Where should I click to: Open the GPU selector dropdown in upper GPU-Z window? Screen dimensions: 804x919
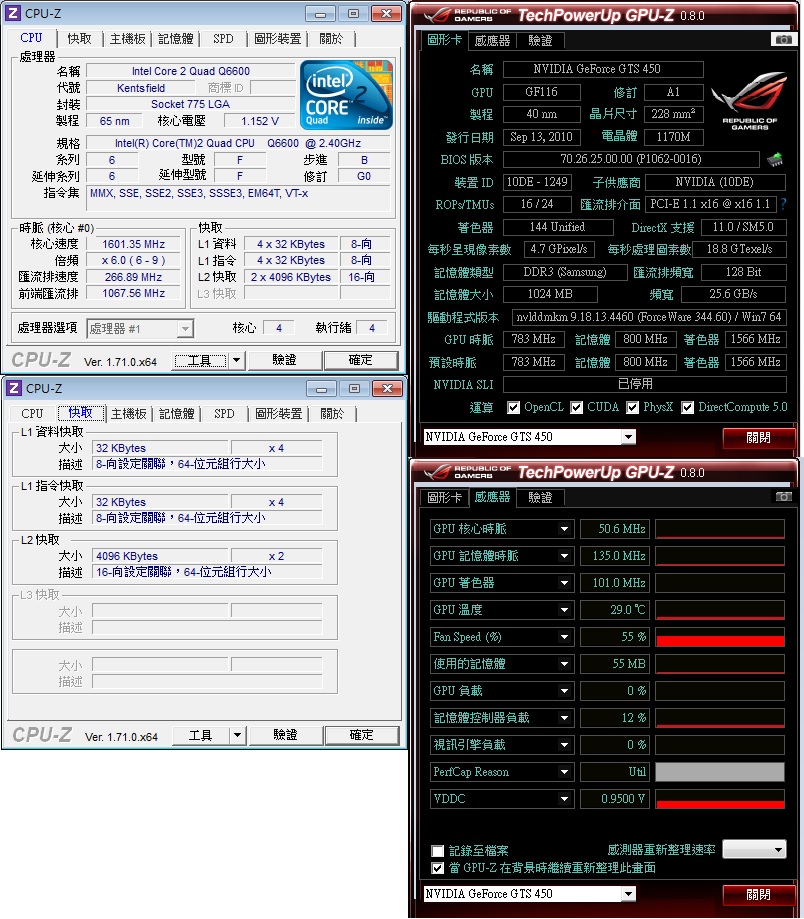[x=628, y=437]
